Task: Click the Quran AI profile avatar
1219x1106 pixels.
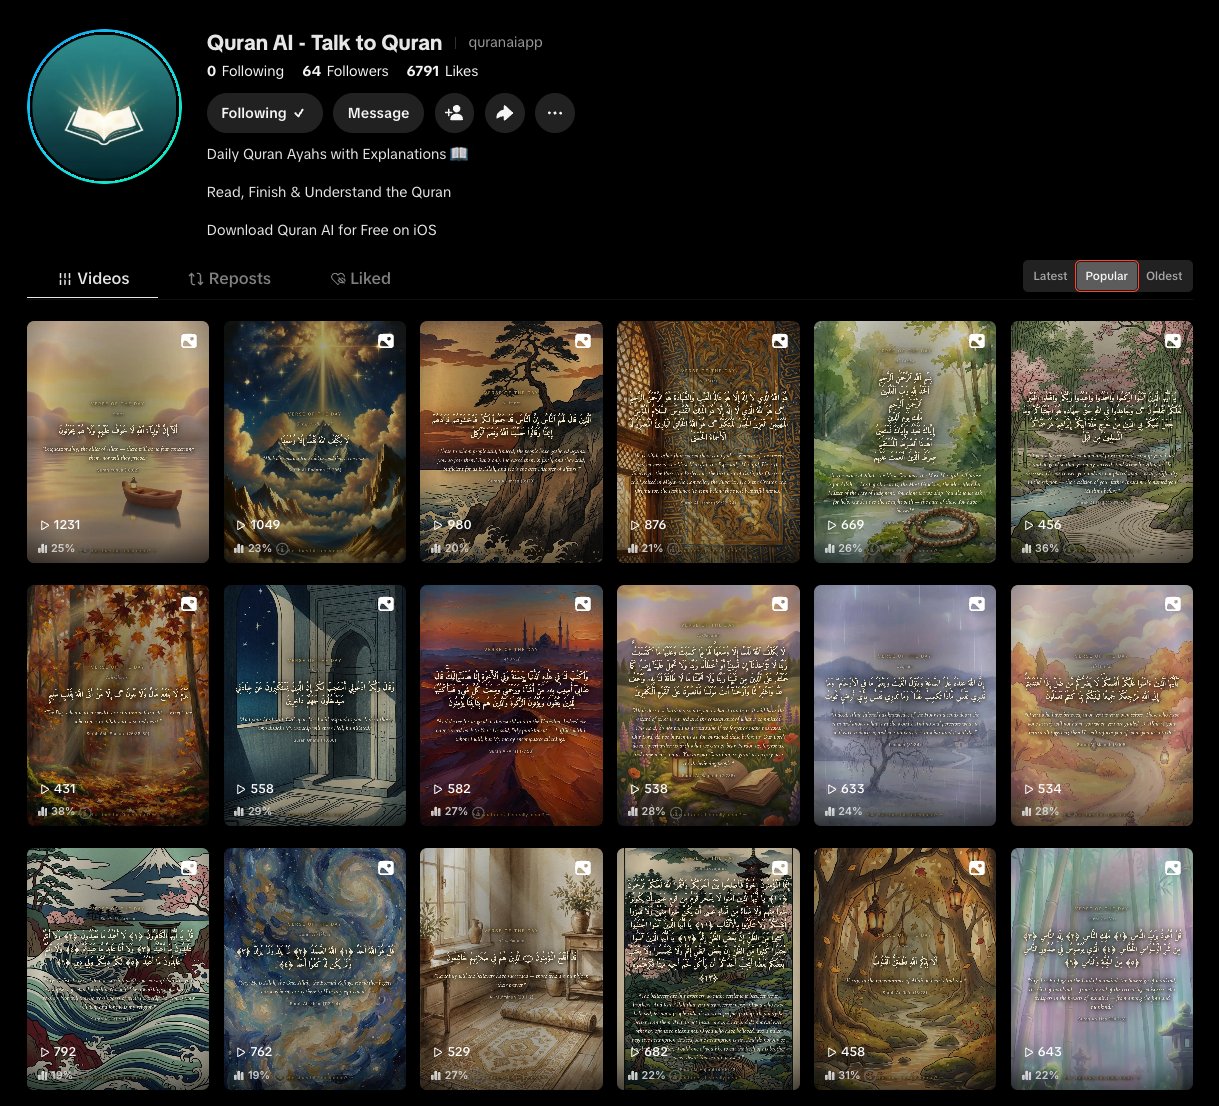Action: [x=104, y=106]
